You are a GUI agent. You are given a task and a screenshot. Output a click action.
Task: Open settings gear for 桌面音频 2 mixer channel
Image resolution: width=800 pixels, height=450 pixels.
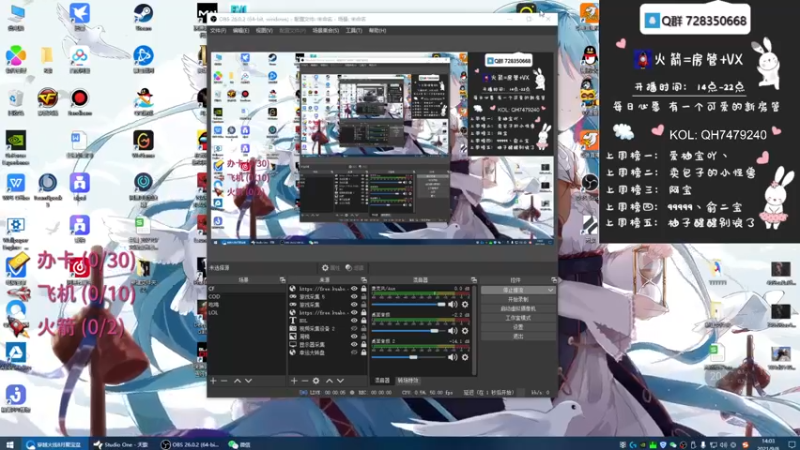(465, 357)
